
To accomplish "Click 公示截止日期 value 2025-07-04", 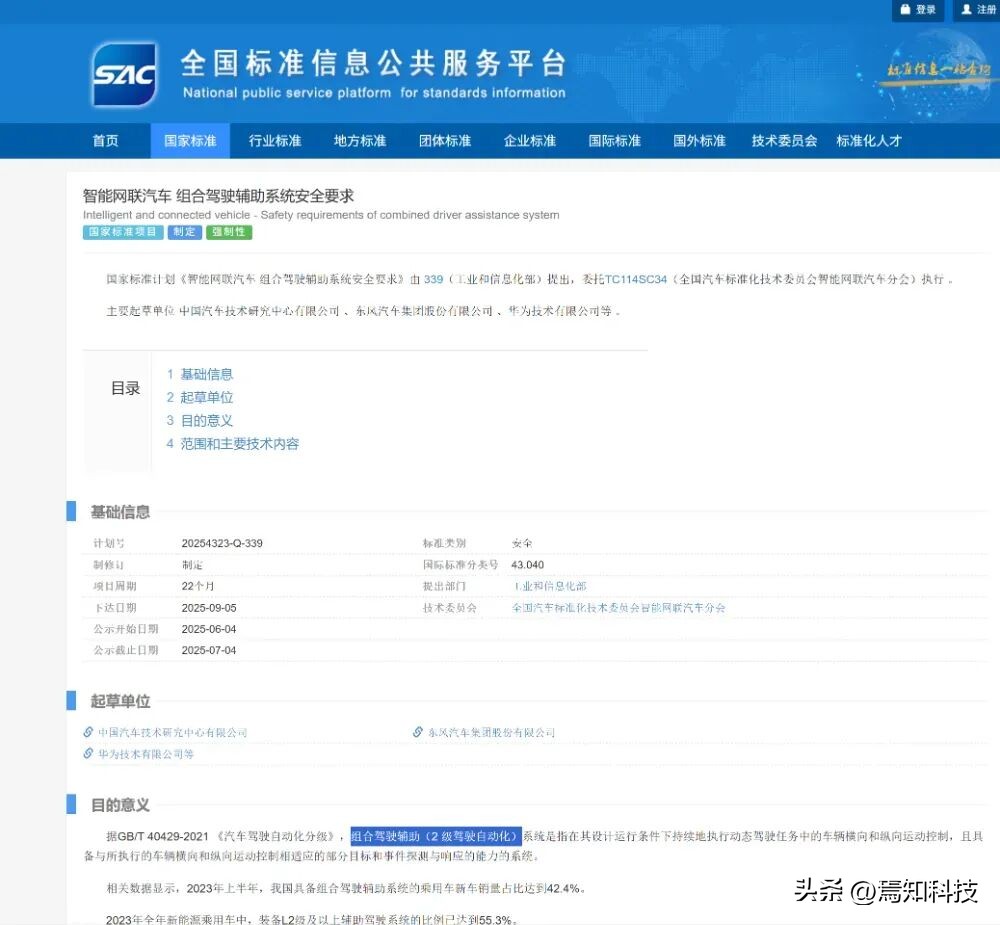I will [209, 650].
